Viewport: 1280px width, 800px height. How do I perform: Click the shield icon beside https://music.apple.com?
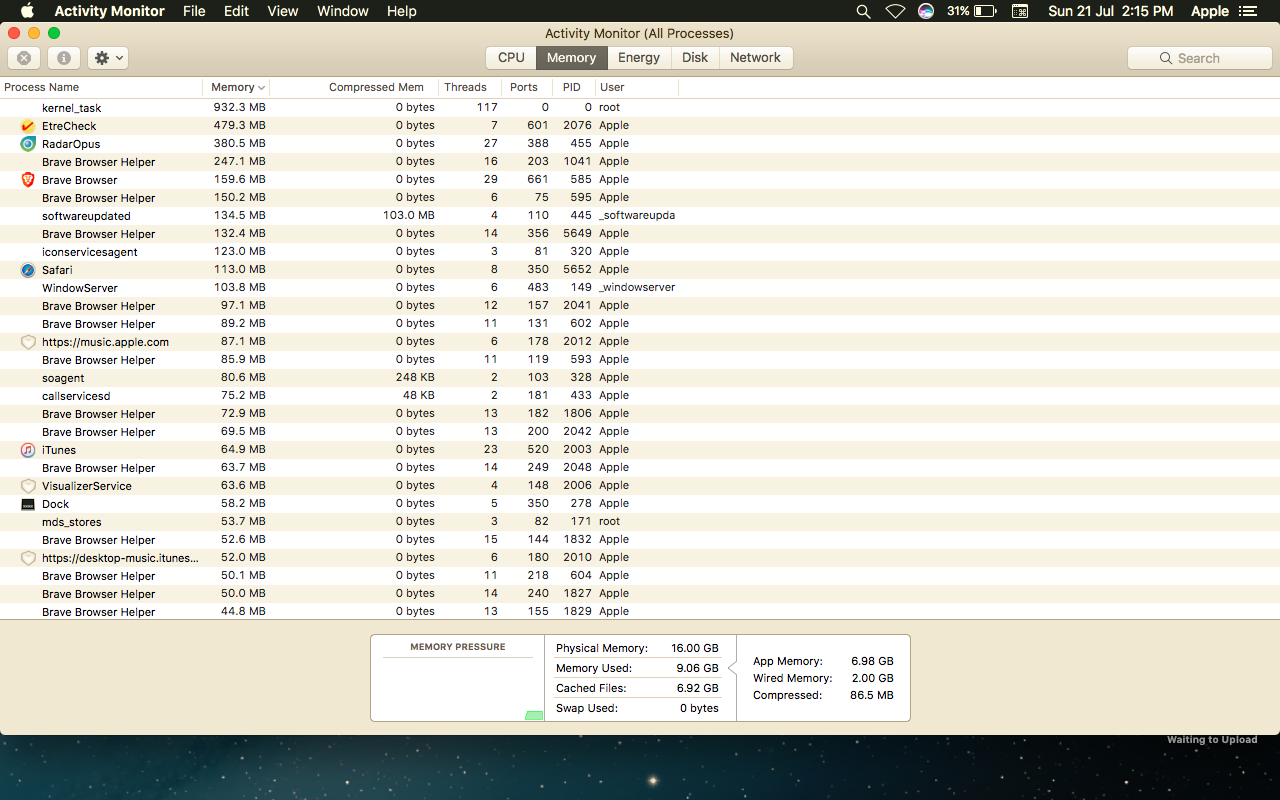click(x=28, y=342)
